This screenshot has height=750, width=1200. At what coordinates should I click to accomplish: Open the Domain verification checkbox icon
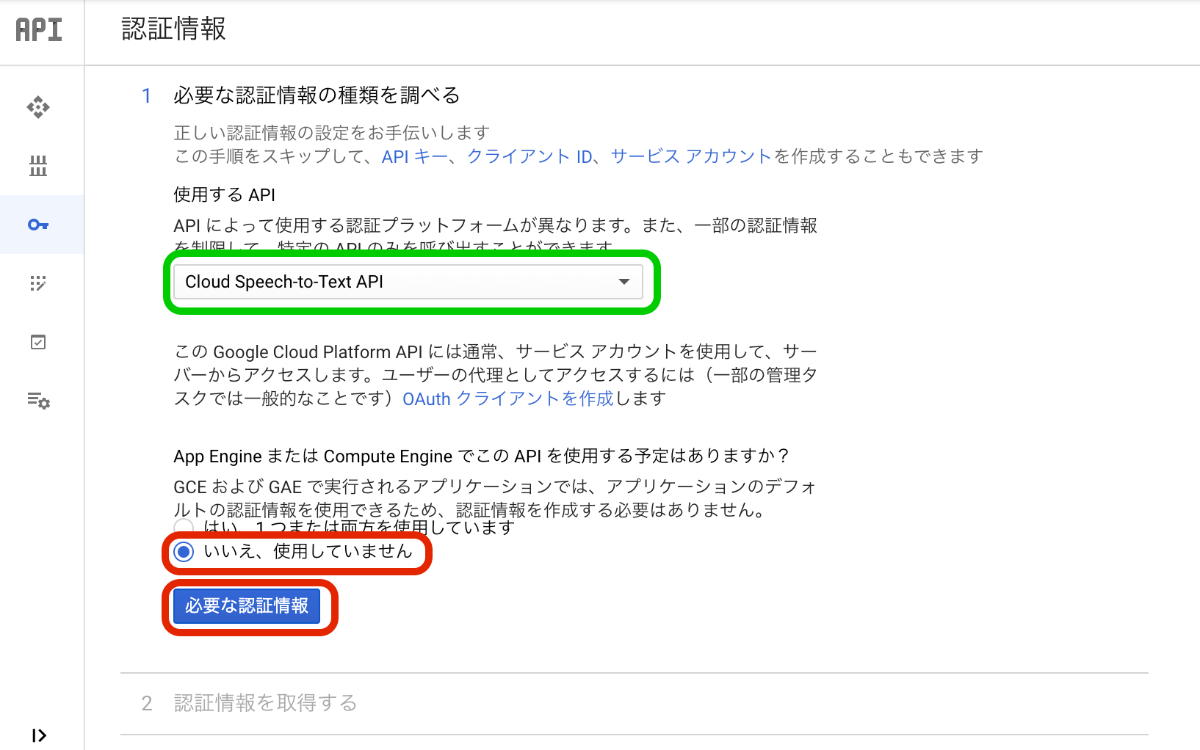pos(38,342)
